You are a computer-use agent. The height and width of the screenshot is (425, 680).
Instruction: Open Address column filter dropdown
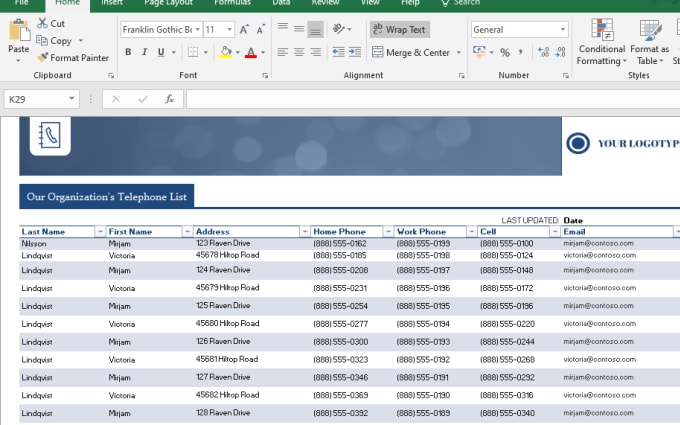304,232
